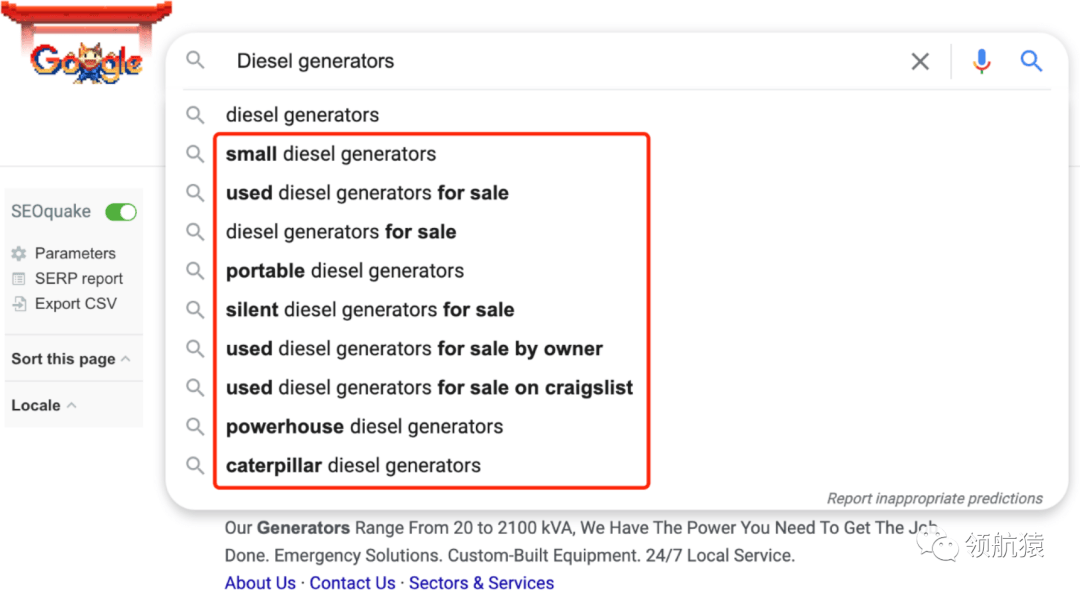Open the SERP report
The image size is (1080, 593).
coord(79,279)
